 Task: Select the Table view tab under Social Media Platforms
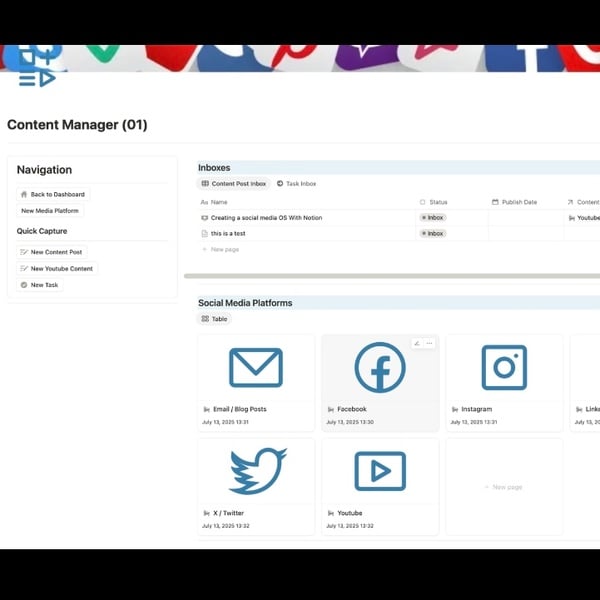coord(214,319)
